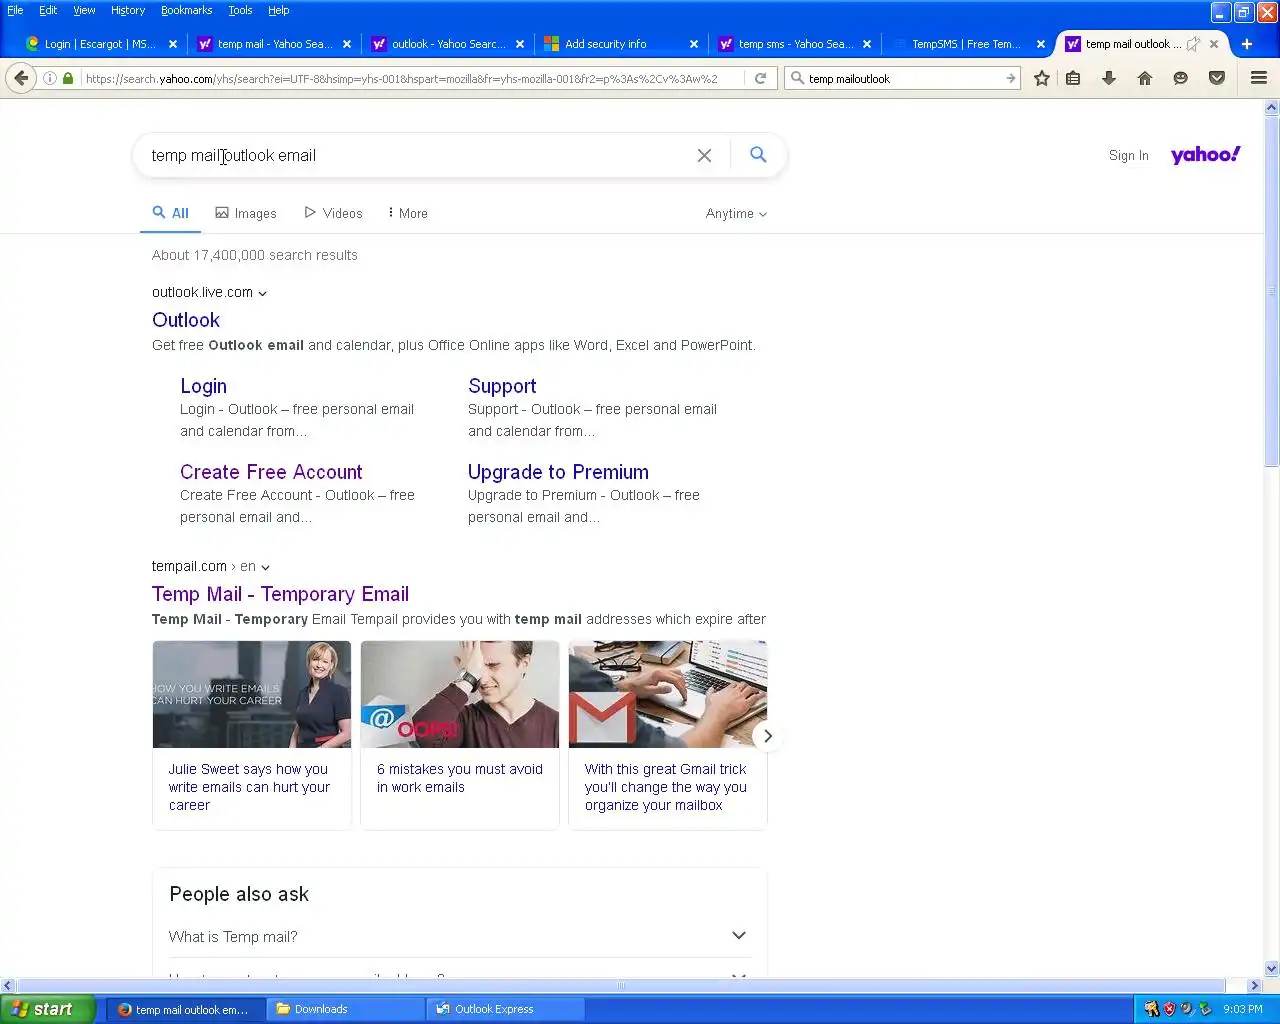Viewport: 1280px width, 1024px height.
Task: Open the File menu
Action: coord(15,10)
